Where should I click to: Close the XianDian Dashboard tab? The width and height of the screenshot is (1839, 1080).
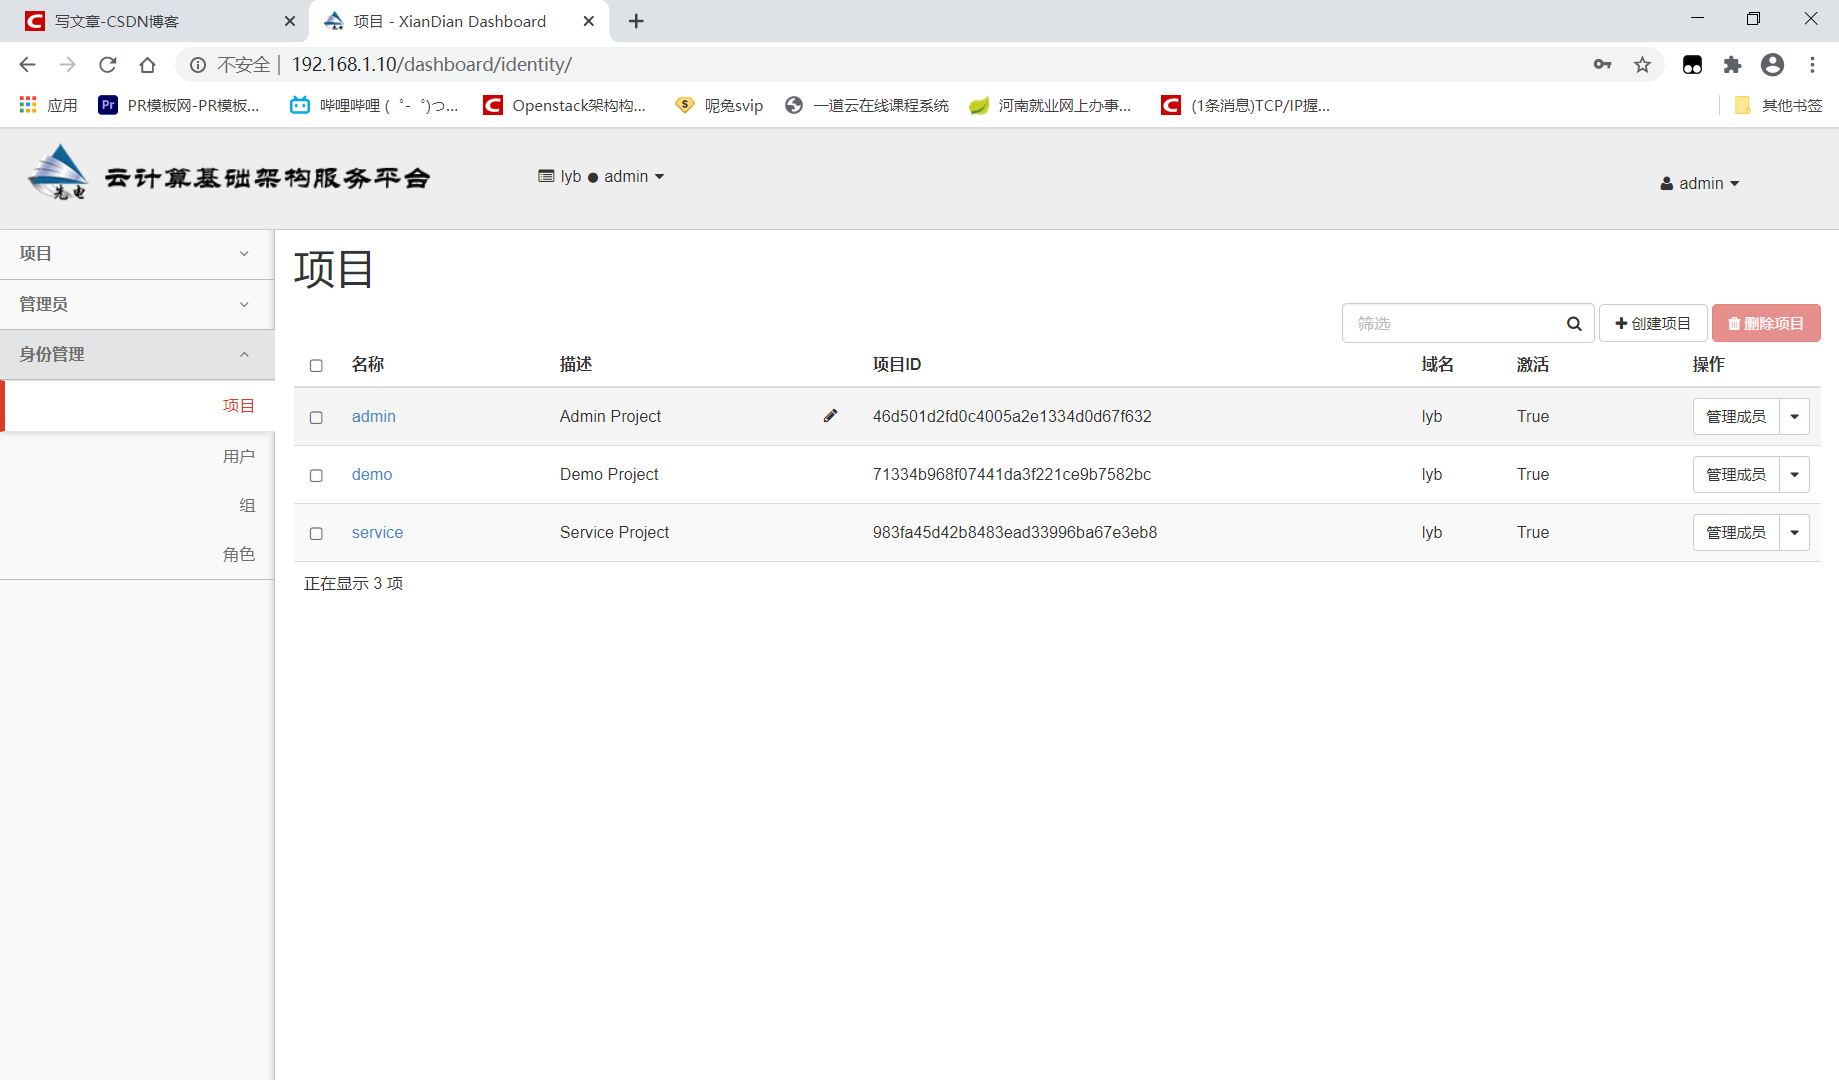tap(589, 21)
